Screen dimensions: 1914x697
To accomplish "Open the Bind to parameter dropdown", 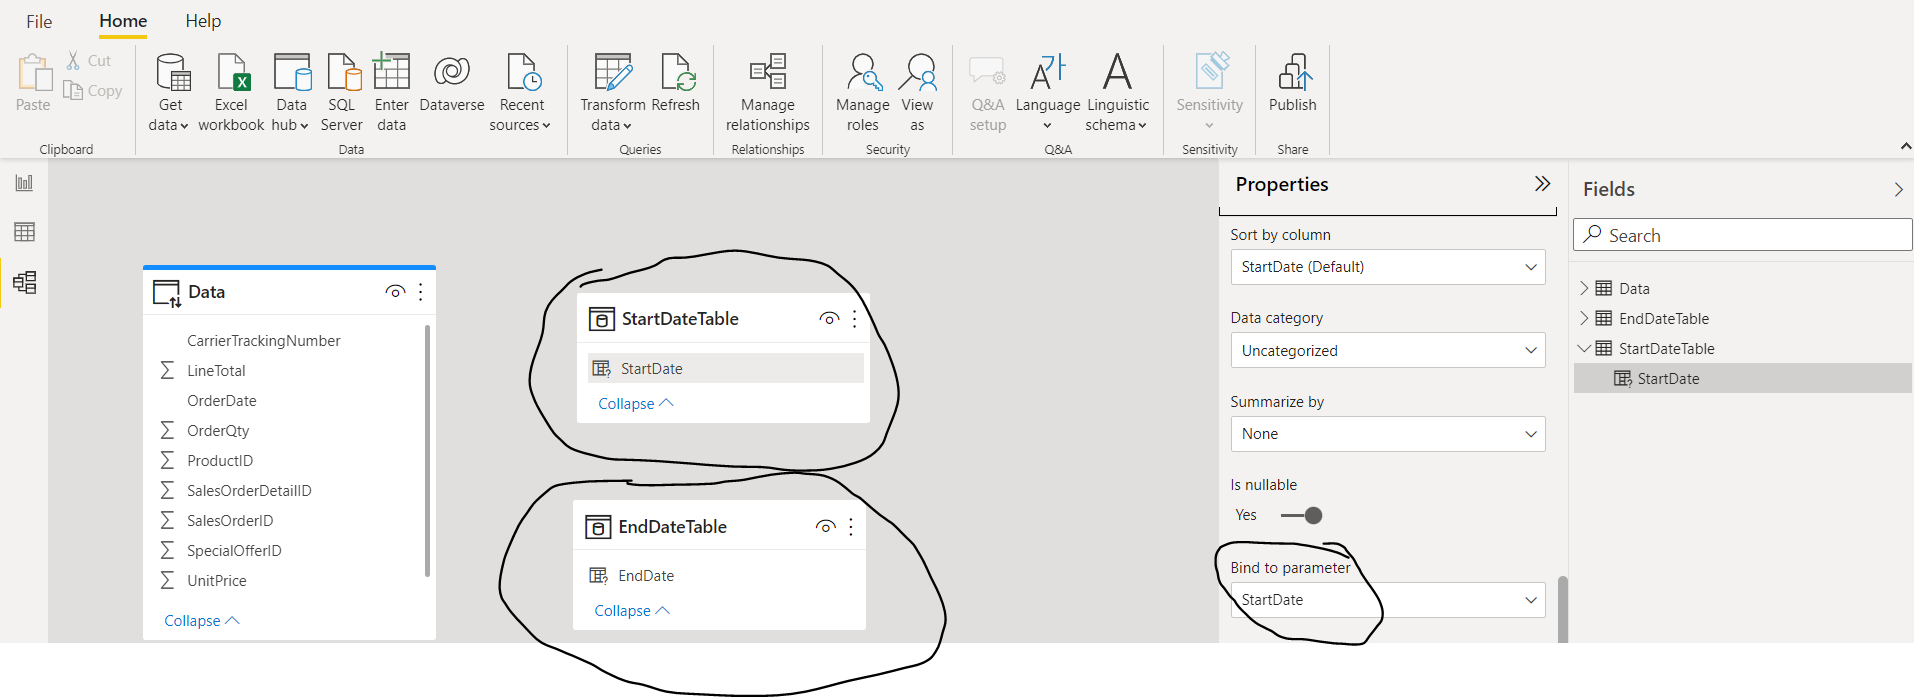I will coord(1388,600).
